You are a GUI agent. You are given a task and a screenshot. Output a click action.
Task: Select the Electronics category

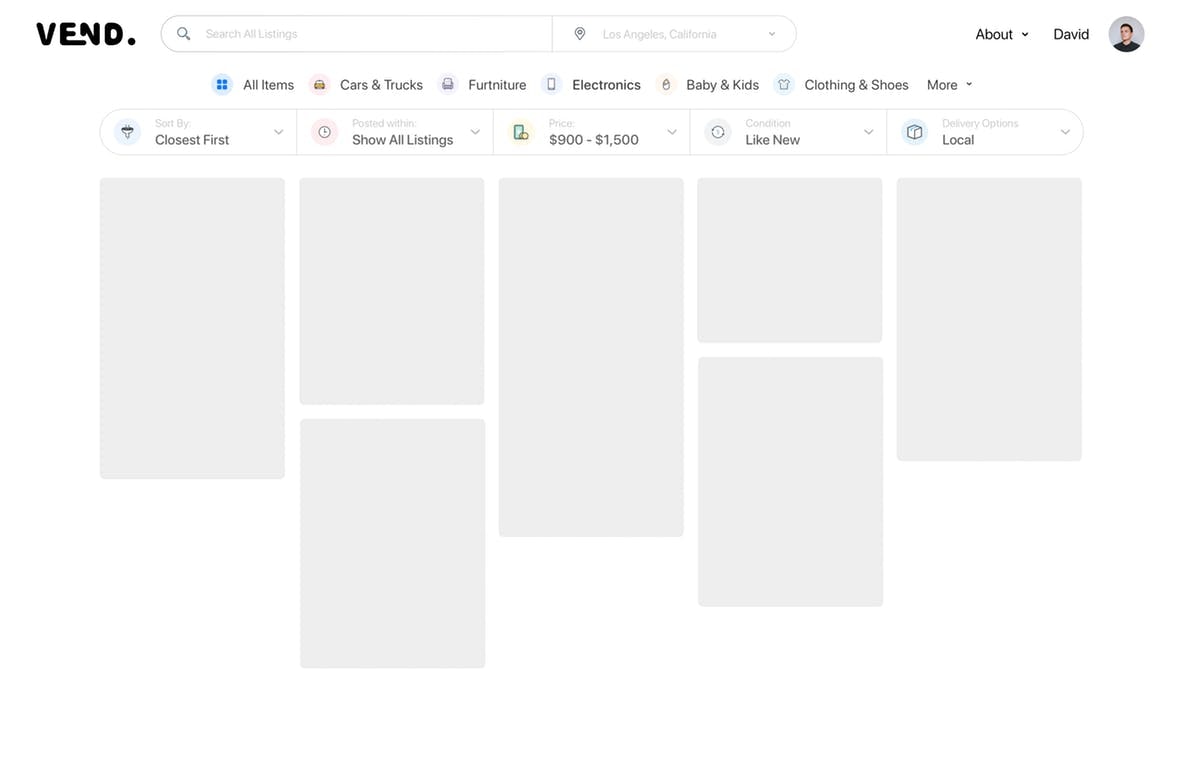click(x=592, y=84)
